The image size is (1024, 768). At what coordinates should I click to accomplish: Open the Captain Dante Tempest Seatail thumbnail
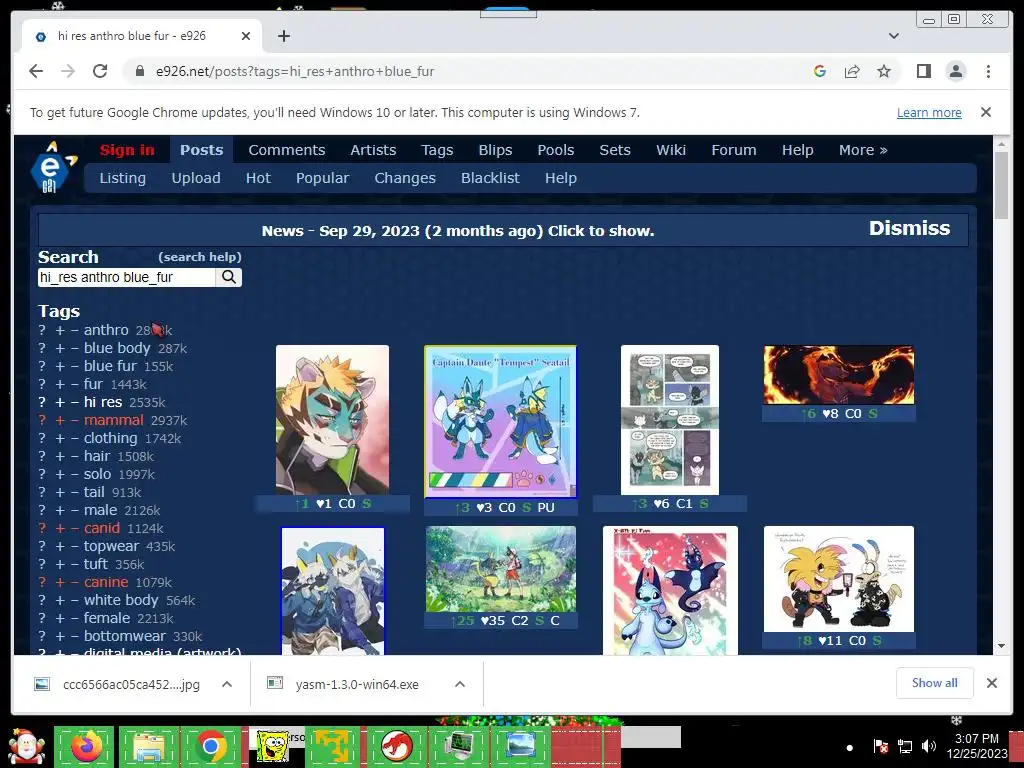[x=500, y=422]
